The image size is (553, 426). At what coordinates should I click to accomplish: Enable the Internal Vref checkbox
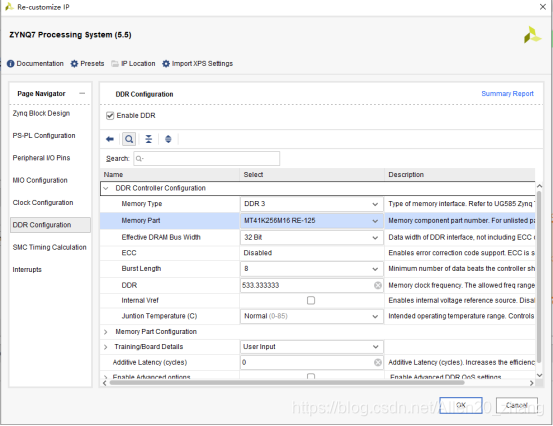[x=311, y=300]
